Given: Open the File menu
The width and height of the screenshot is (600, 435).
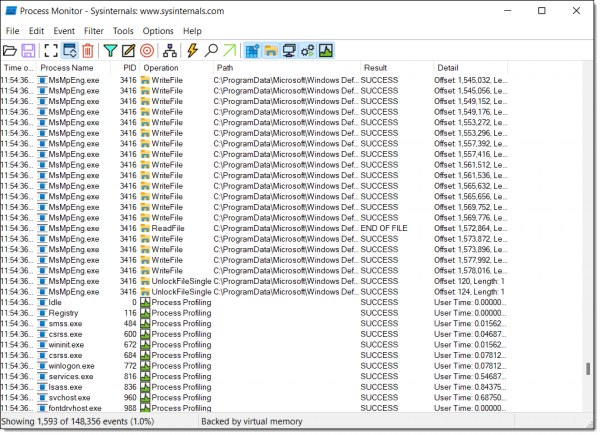Looking at the screenshot, I should coord(13,31).
